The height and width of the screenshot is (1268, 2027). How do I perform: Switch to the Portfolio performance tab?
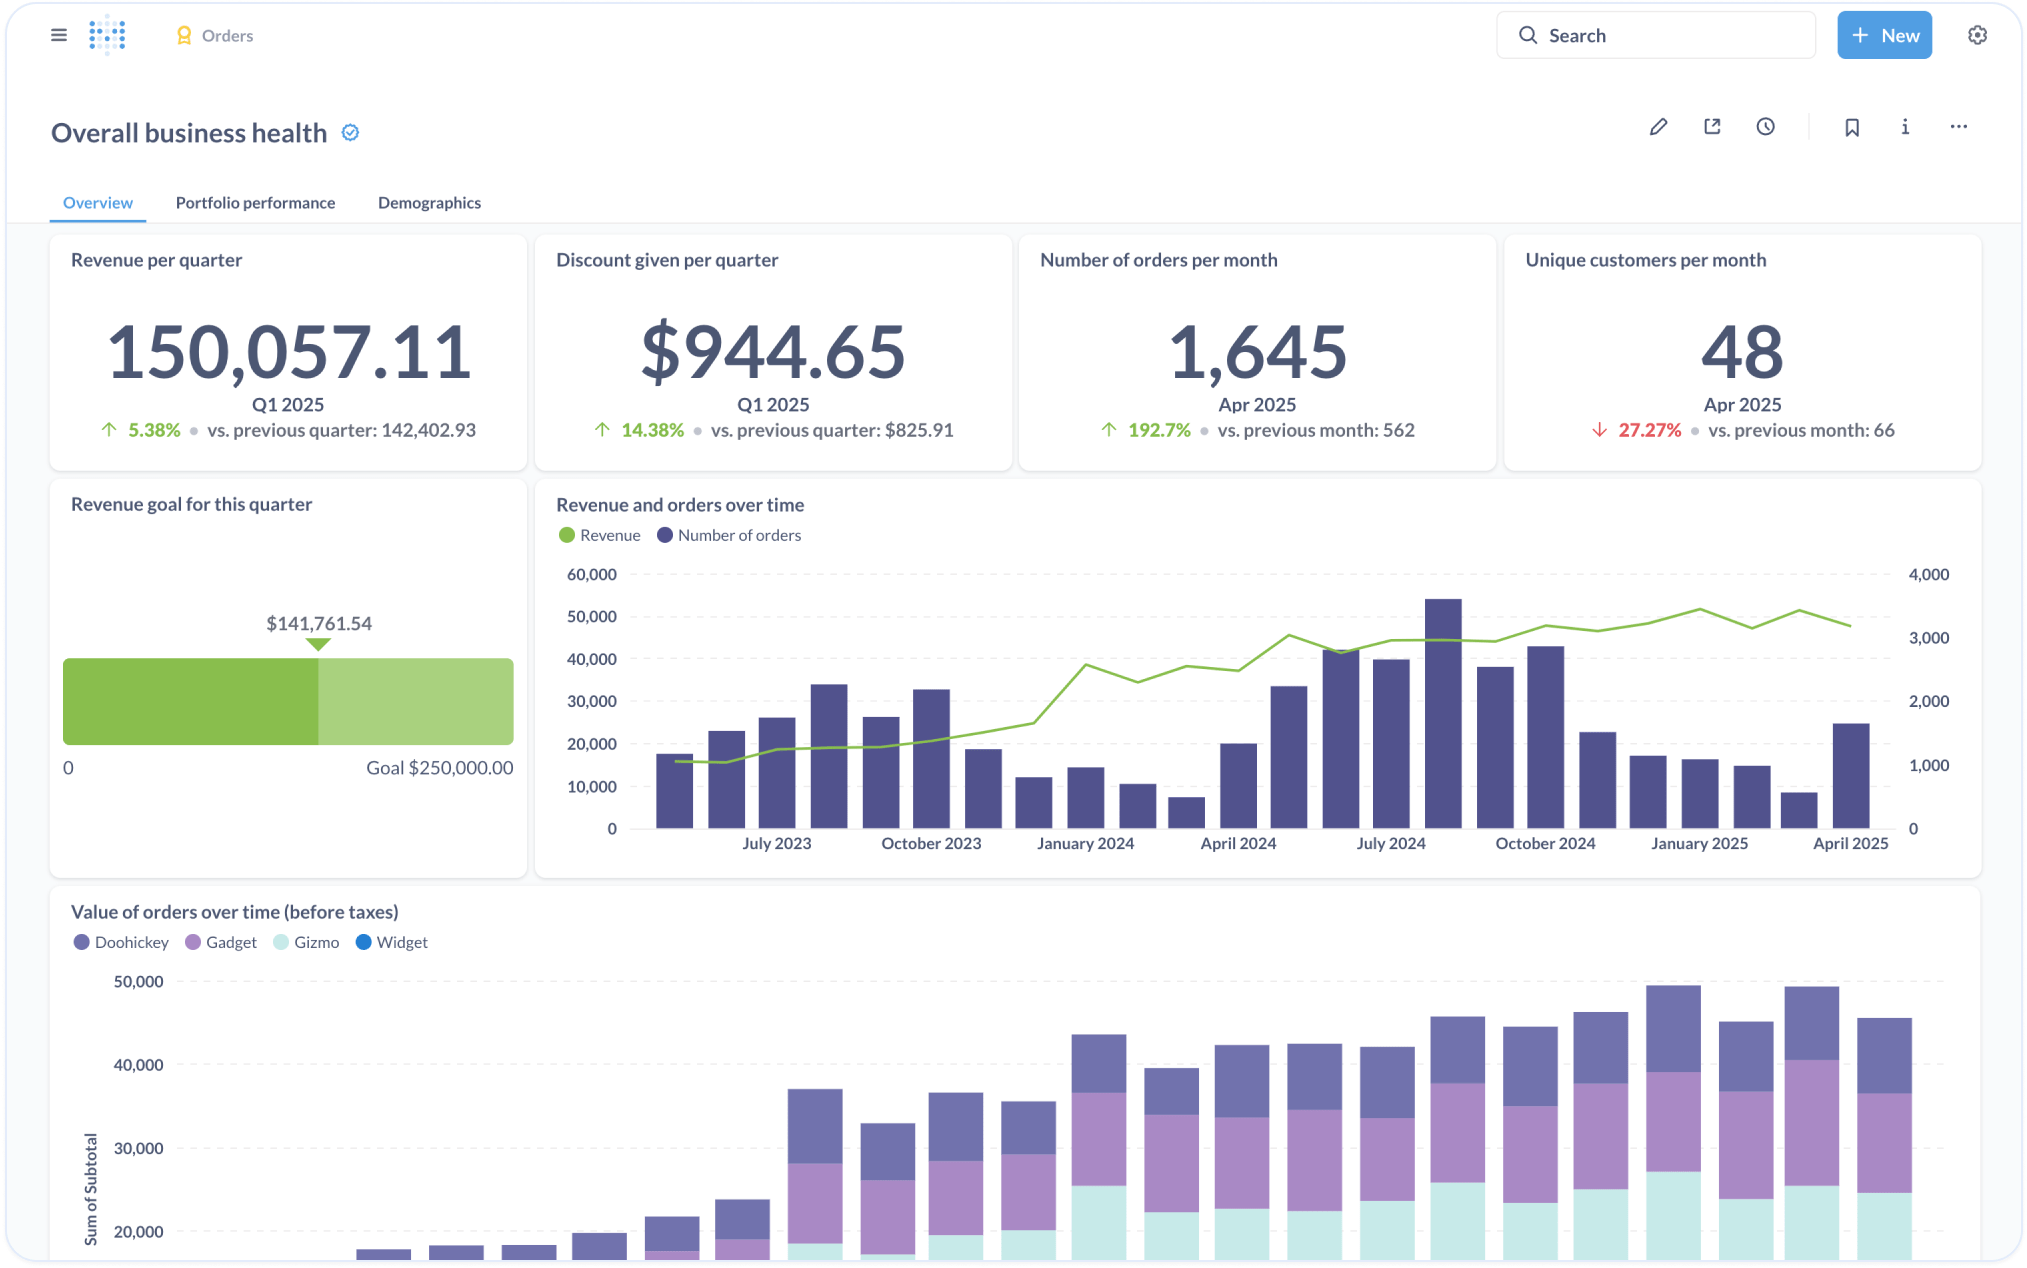tap(255, 202)
